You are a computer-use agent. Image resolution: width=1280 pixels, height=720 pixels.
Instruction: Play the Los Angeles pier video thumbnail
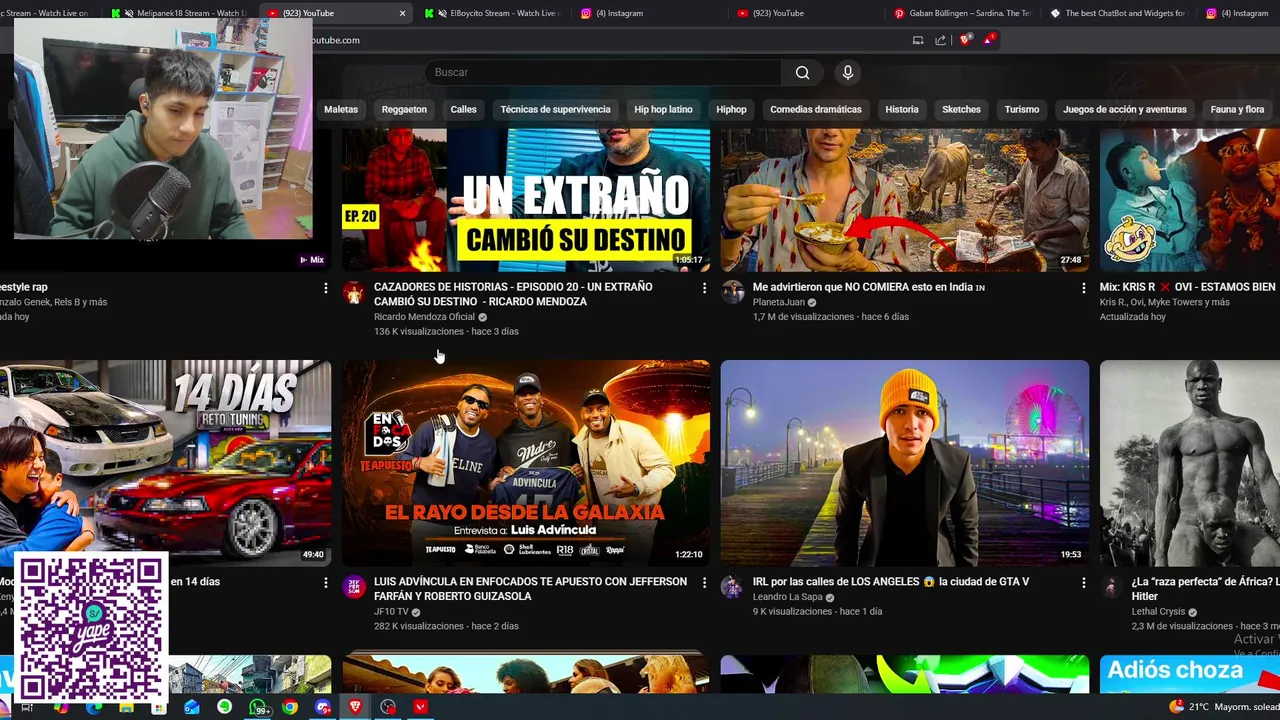(905, 463)
